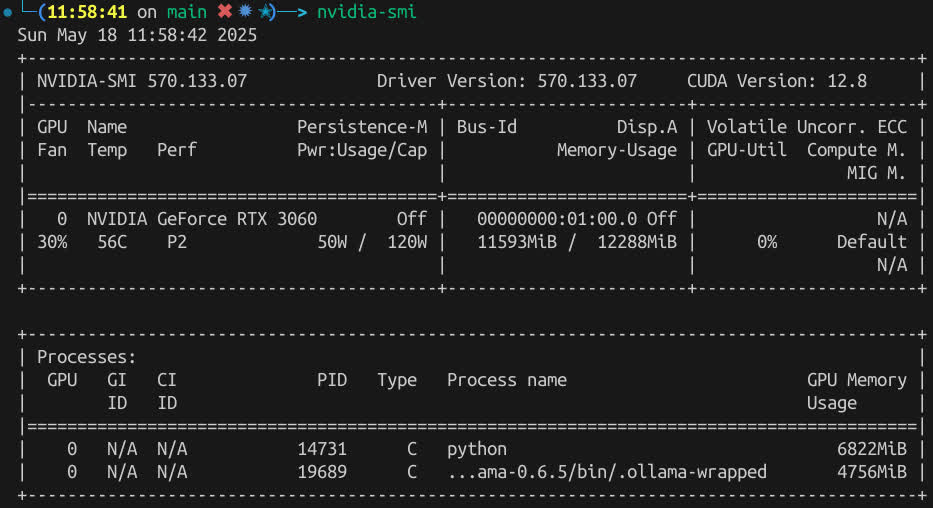Click the date line 'Sun May 18 11:58:42 2025'
The height and width of the screenshot is (508, 933).
pyautogui.click(x=137, y=35)
